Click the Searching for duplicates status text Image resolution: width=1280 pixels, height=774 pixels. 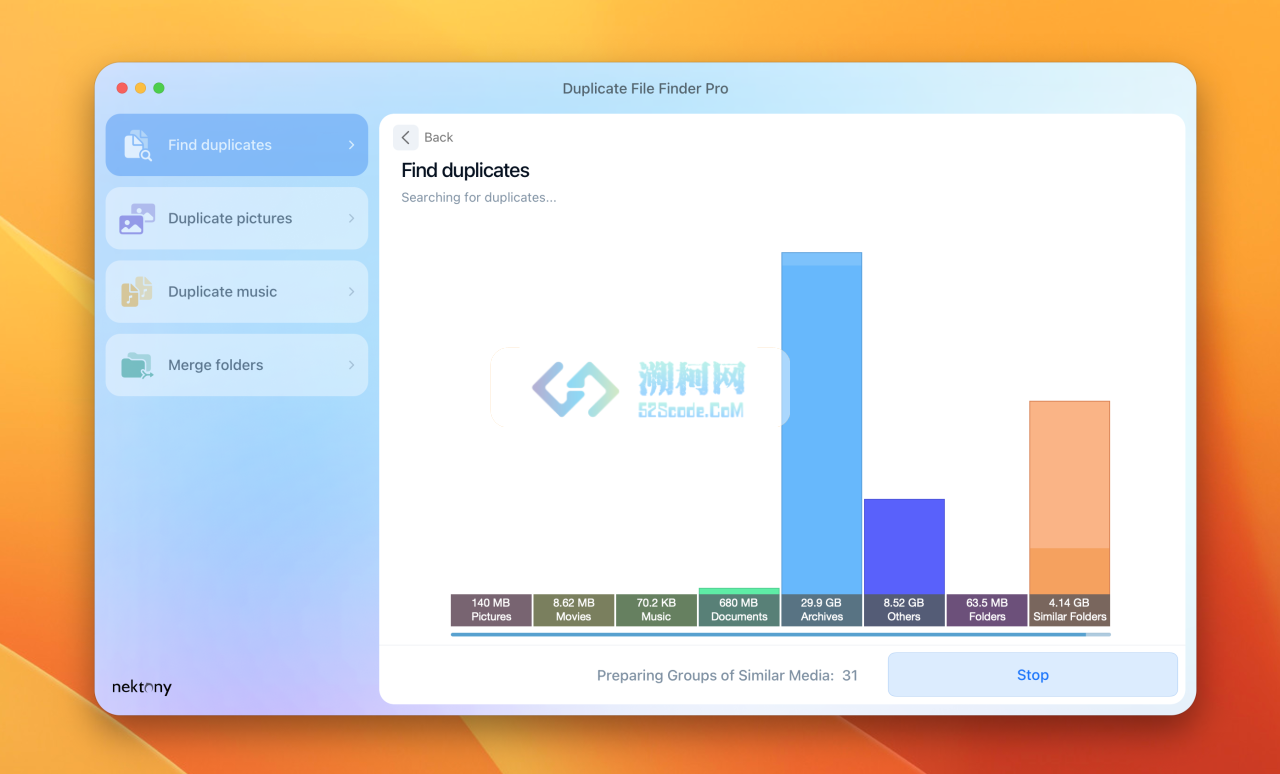pos(479,198)
